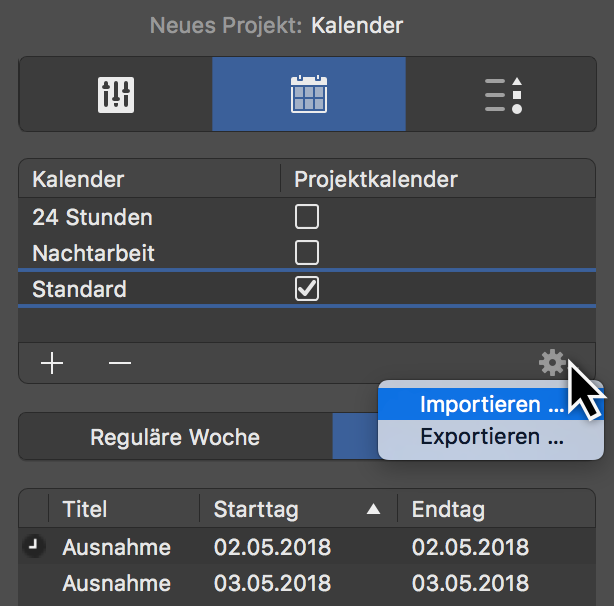Select the calendar tab icon
Screen dimensions: 614x606
pyautogui.click(x=309, y=94)
